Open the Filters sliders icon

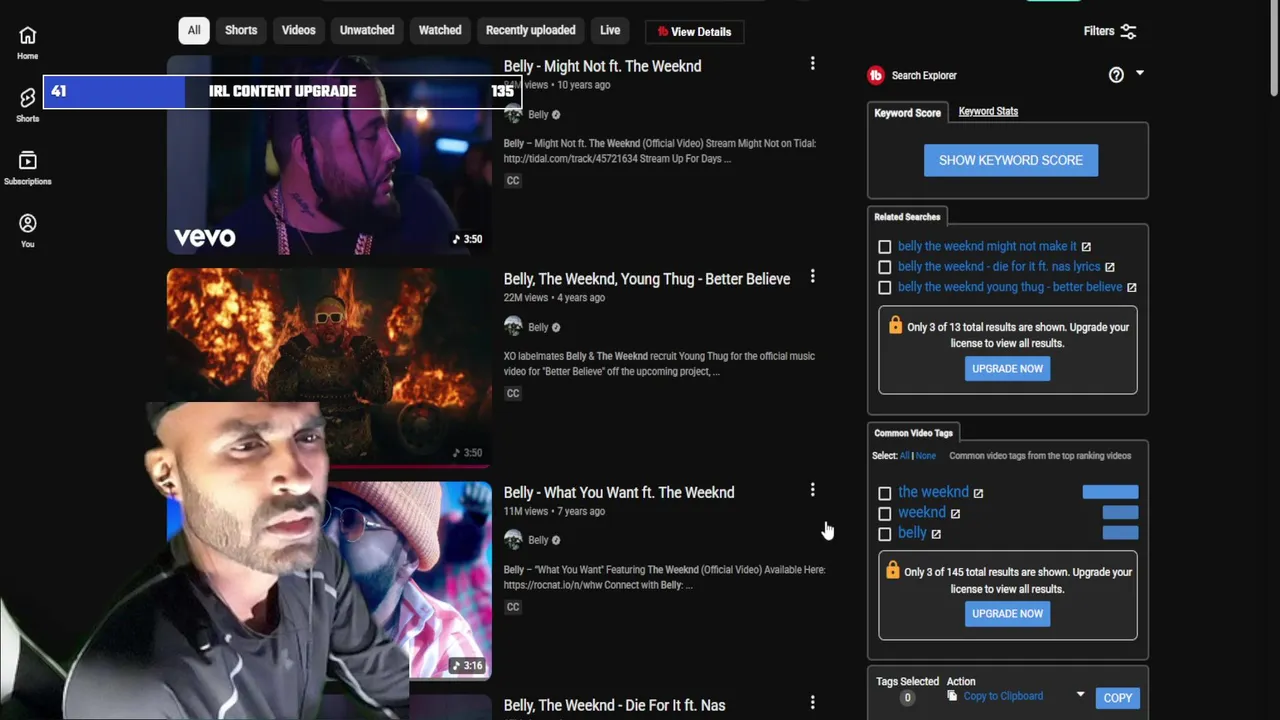pyautogui.click(x=1128, y=32)
